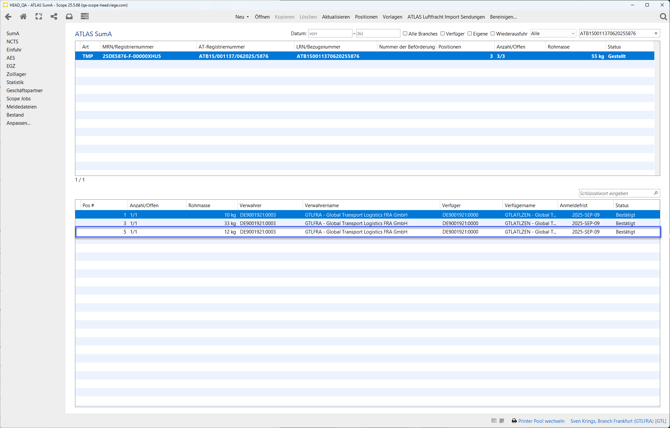
Task: Open Statistik in the sidebar
Action: 15,82
